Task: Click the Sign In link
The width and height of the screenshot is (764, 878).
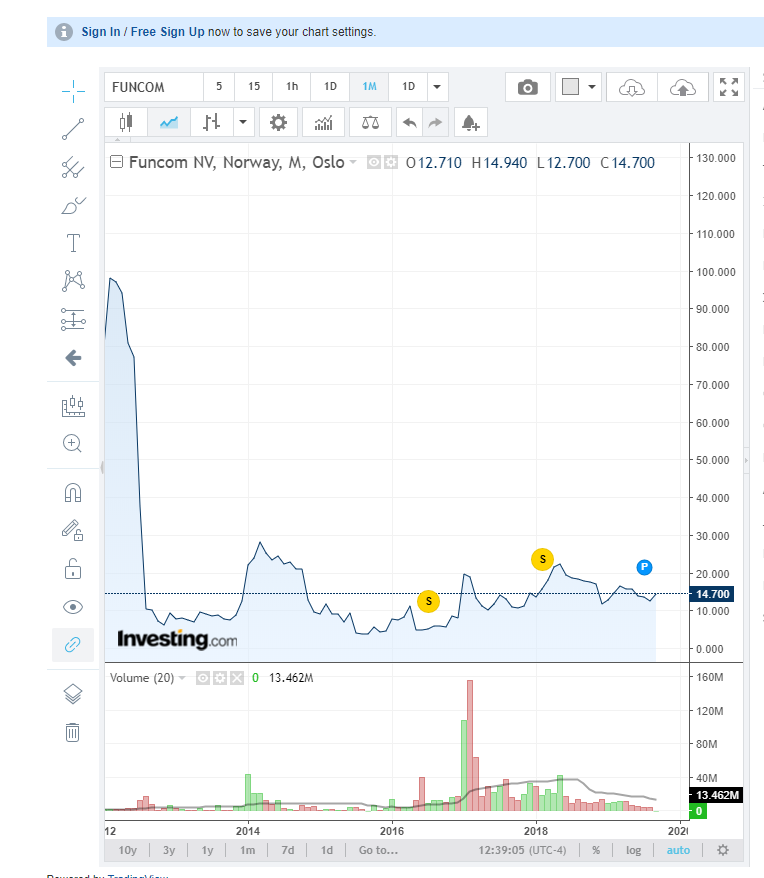Action: (101, 32)
